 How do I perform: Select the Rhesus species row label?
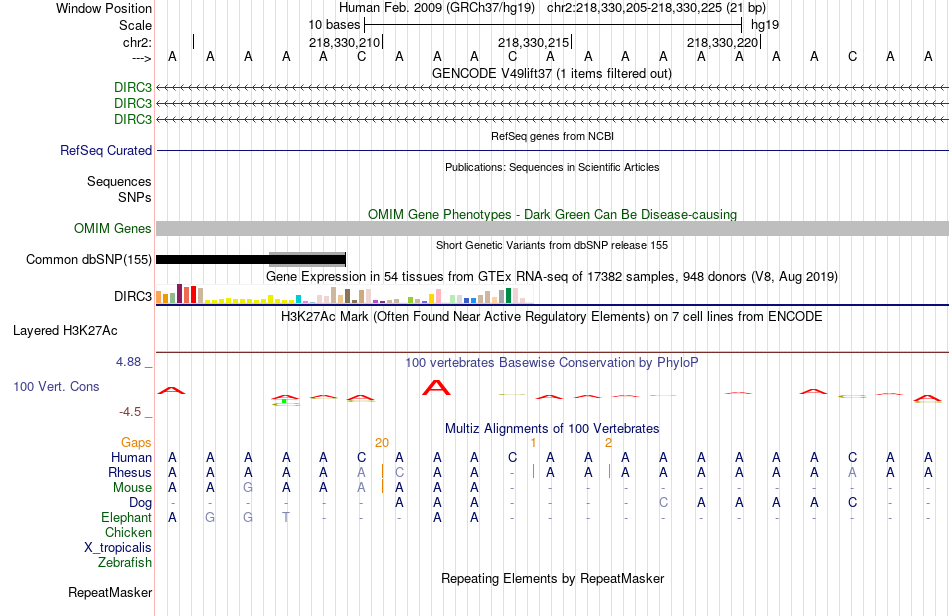(x=130, y=472)
